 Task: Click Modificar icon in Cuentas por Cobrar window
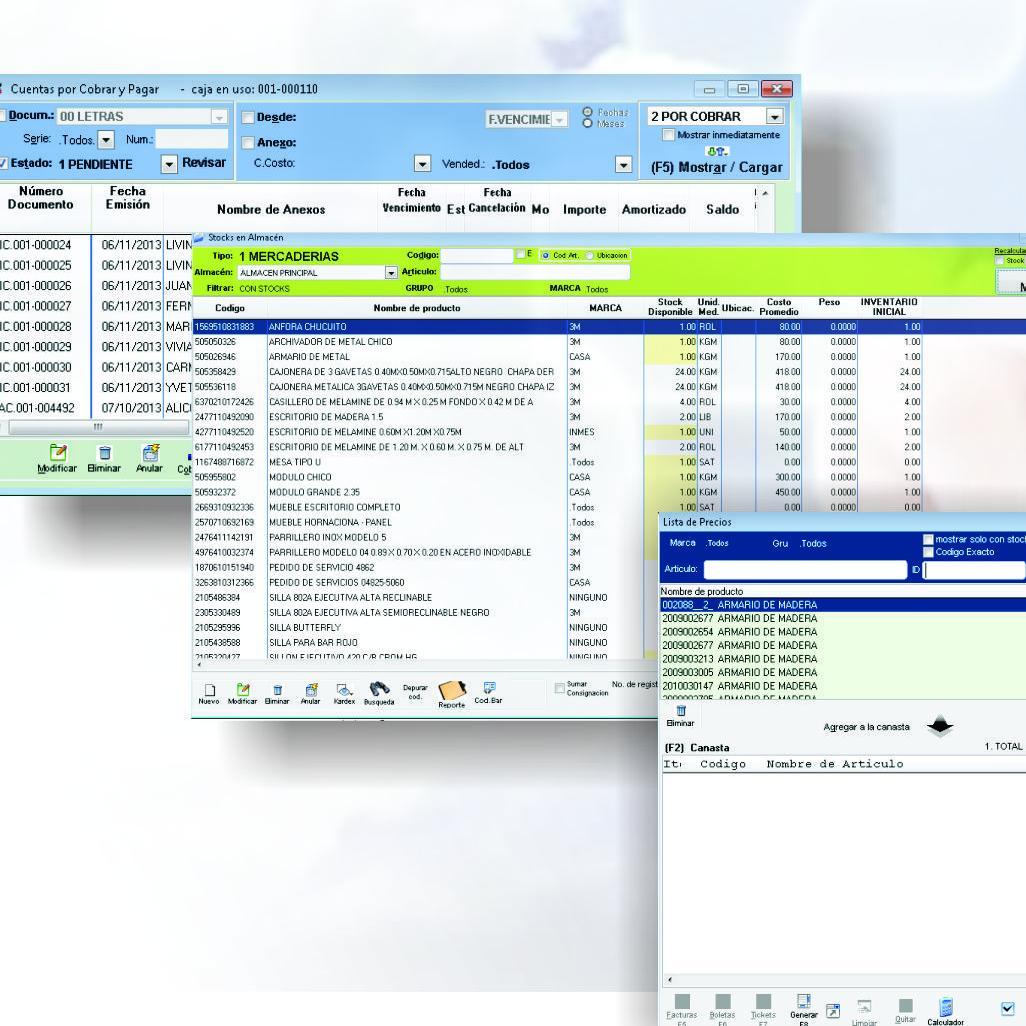58,452
